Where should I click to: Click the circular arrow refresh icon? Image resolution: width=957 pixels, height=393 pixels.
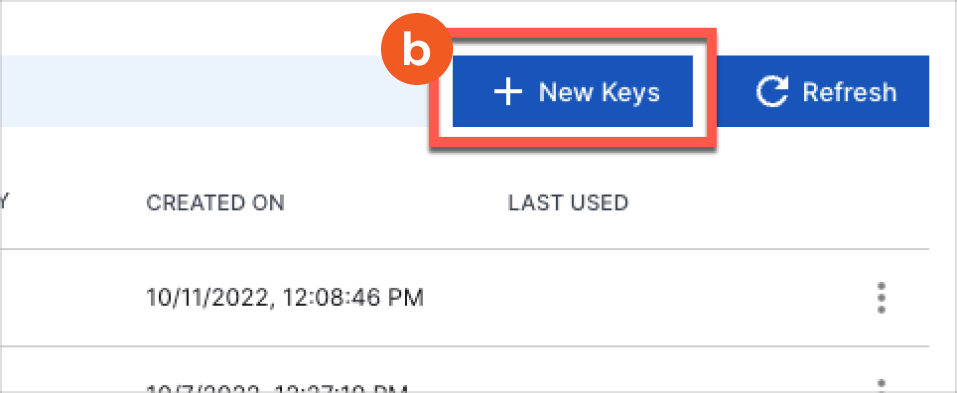click(771, 92)
